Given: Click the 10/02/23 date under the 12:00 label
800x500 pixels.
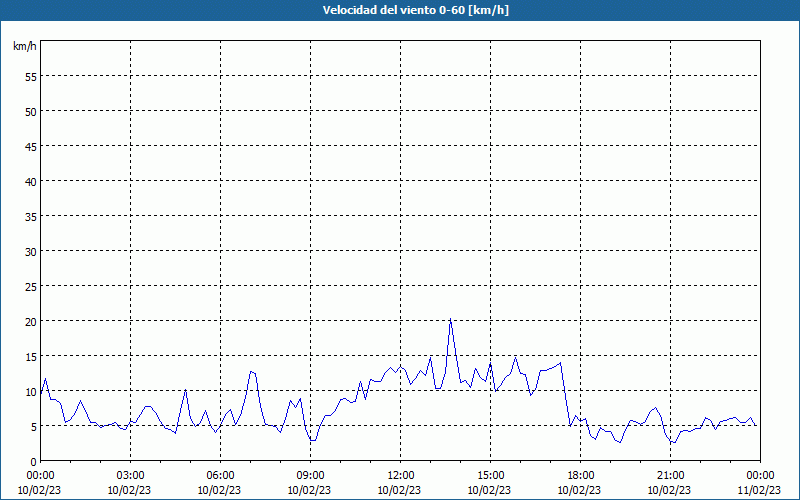Looking at the screenshot, I should [x=399, y=490].
